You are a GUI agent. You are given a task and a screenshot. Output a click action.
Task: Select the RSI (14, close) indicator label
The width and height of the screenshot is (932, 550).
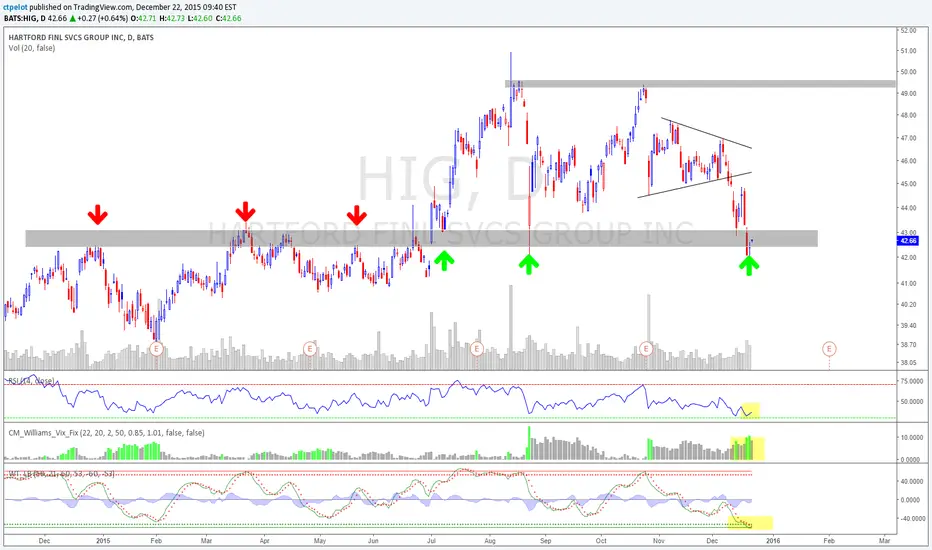[32, 381]
